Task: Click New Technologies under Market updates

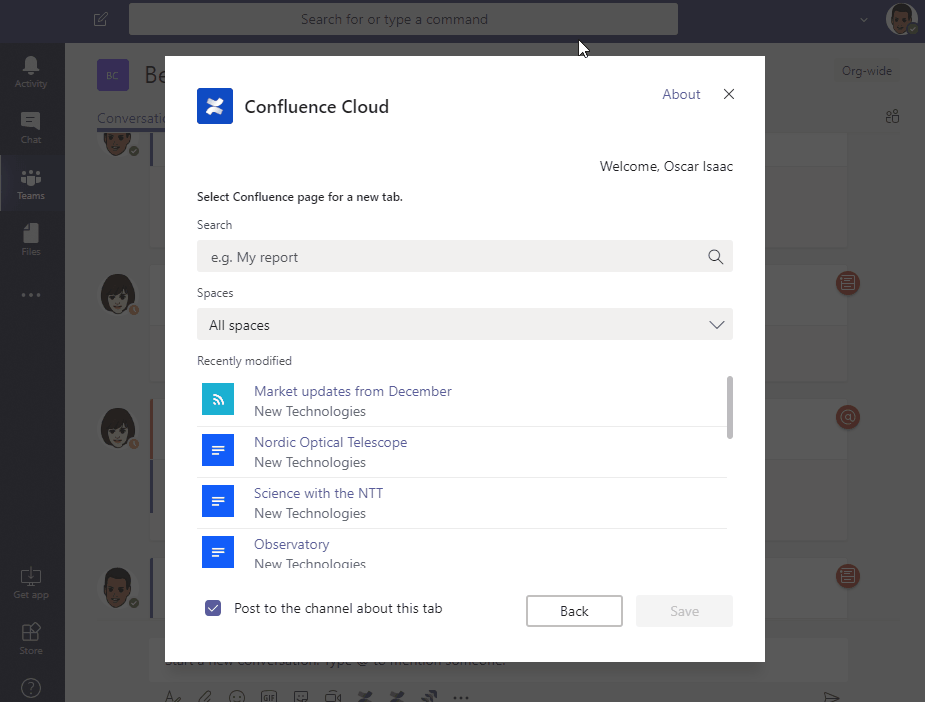Action: point(310,411)
